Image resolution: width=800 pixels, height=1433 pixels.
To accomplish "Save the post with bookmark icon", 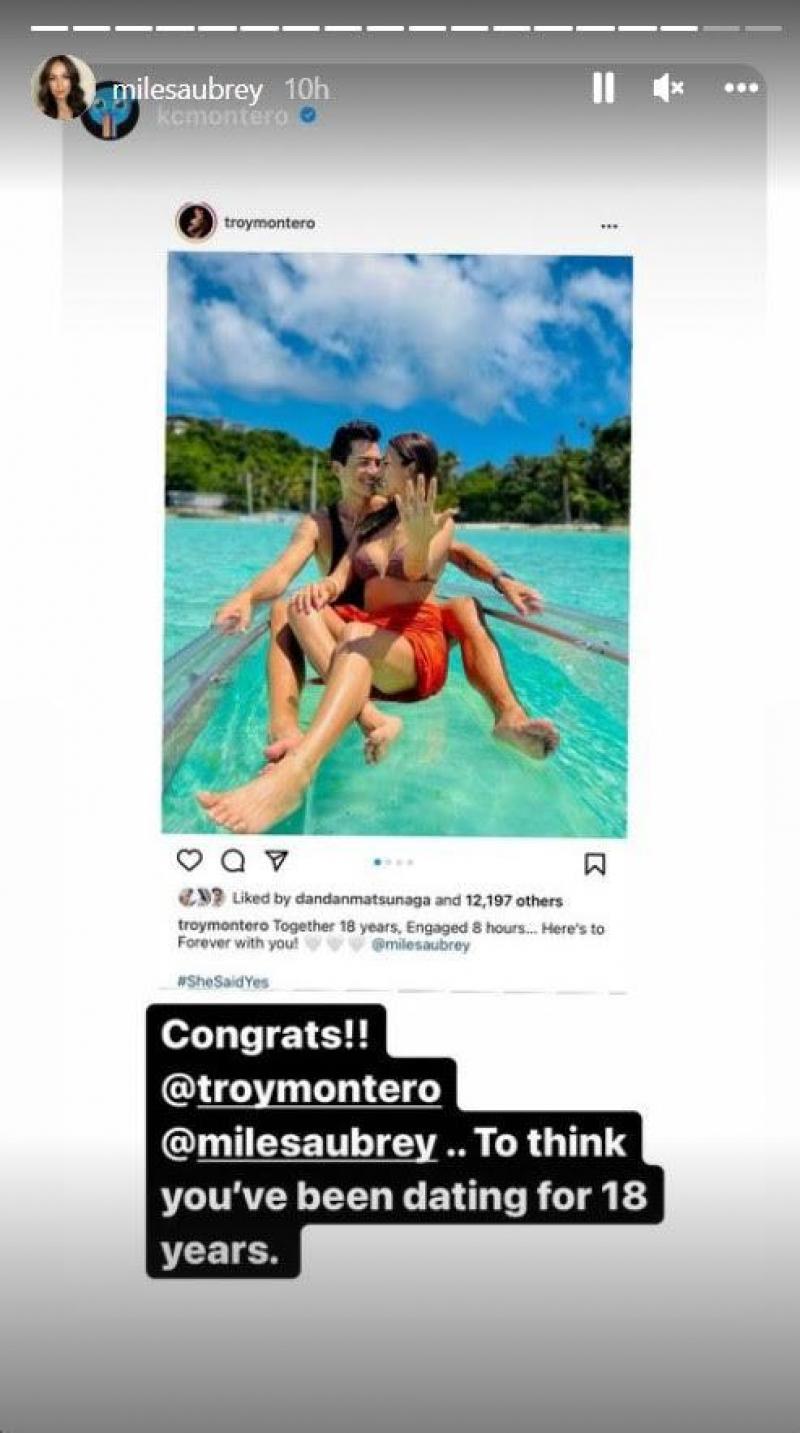I will 594,864.
